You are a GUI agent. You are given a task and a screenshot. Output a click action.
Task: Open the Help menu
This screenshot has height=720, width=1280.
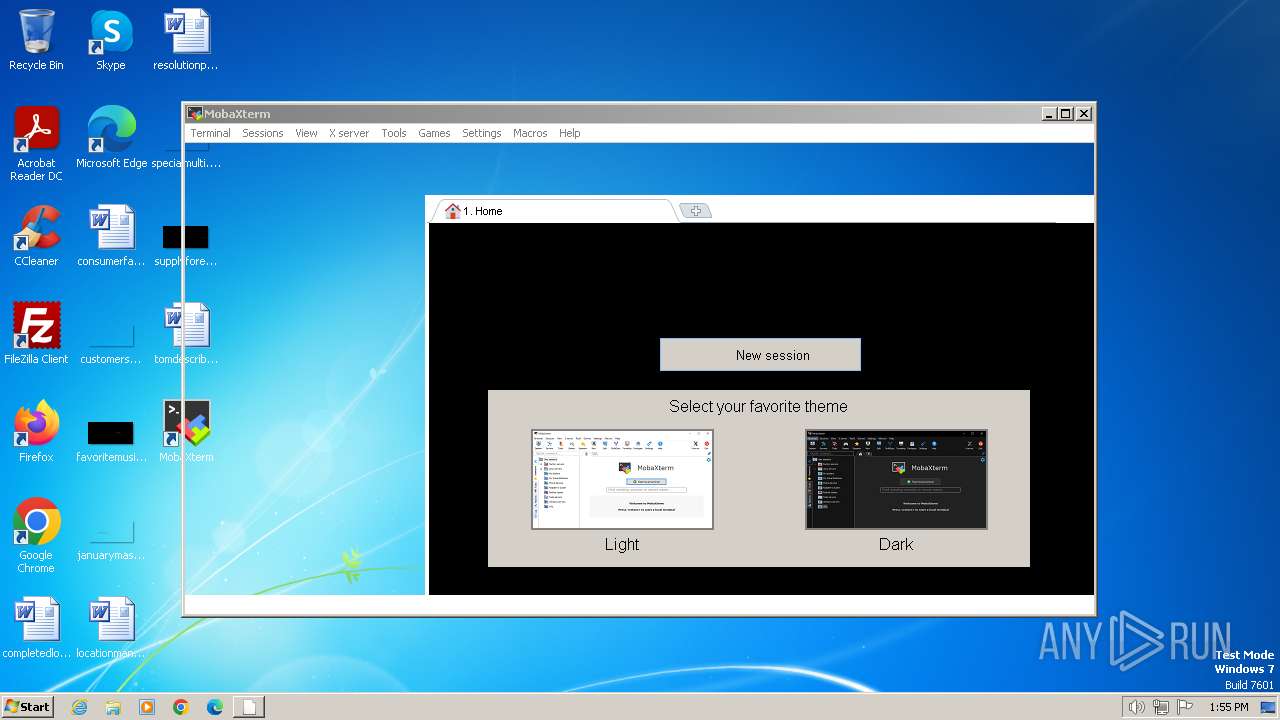(569, 133)
